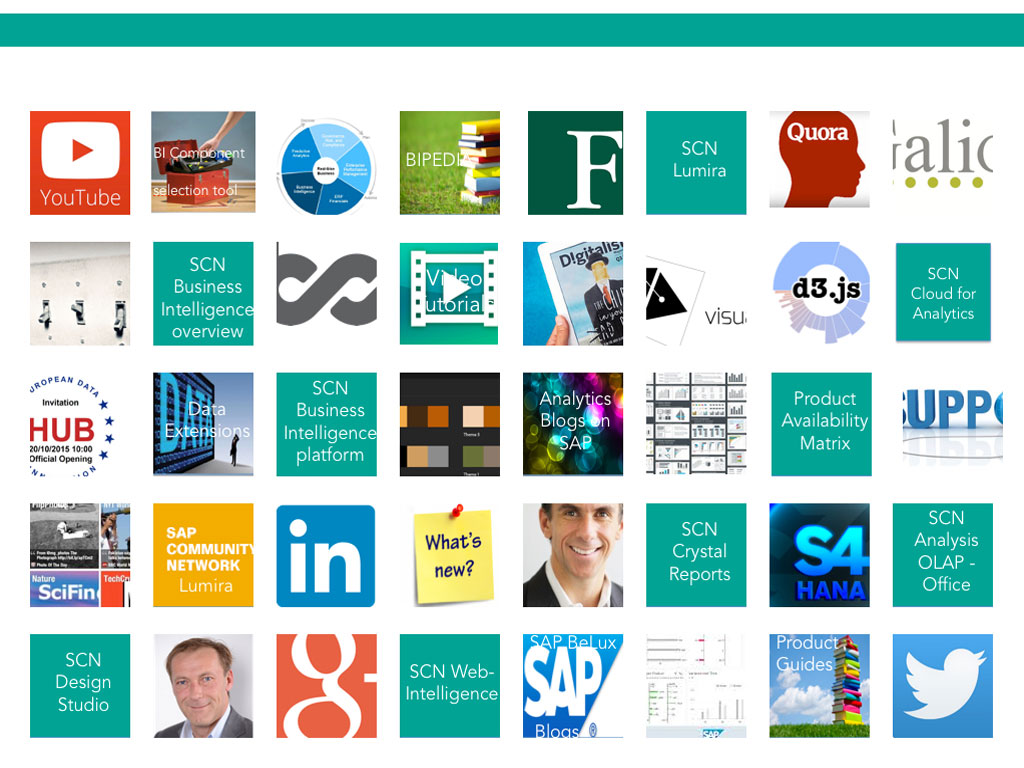Open SCN Business Intelligence platform tile
The image size is (1024, 768).
click(x=327, y=424)
